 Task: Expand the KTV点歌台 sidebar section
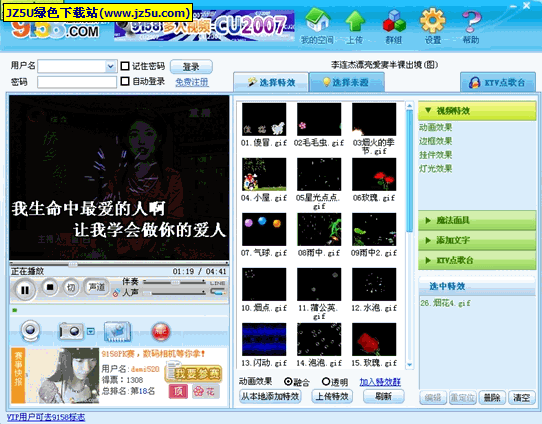477,260
